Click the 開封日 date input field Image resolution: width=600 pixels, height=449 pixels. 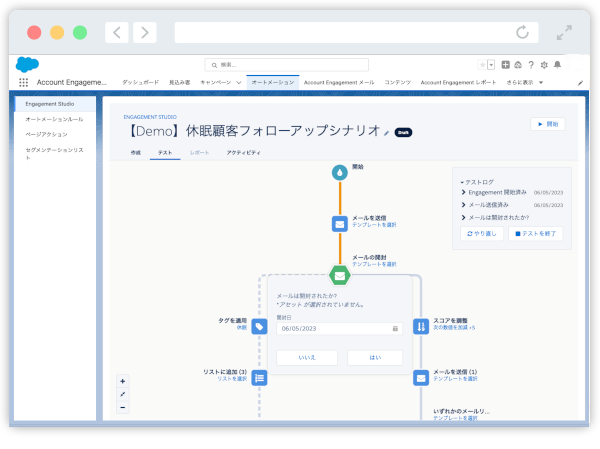[339, 328]
